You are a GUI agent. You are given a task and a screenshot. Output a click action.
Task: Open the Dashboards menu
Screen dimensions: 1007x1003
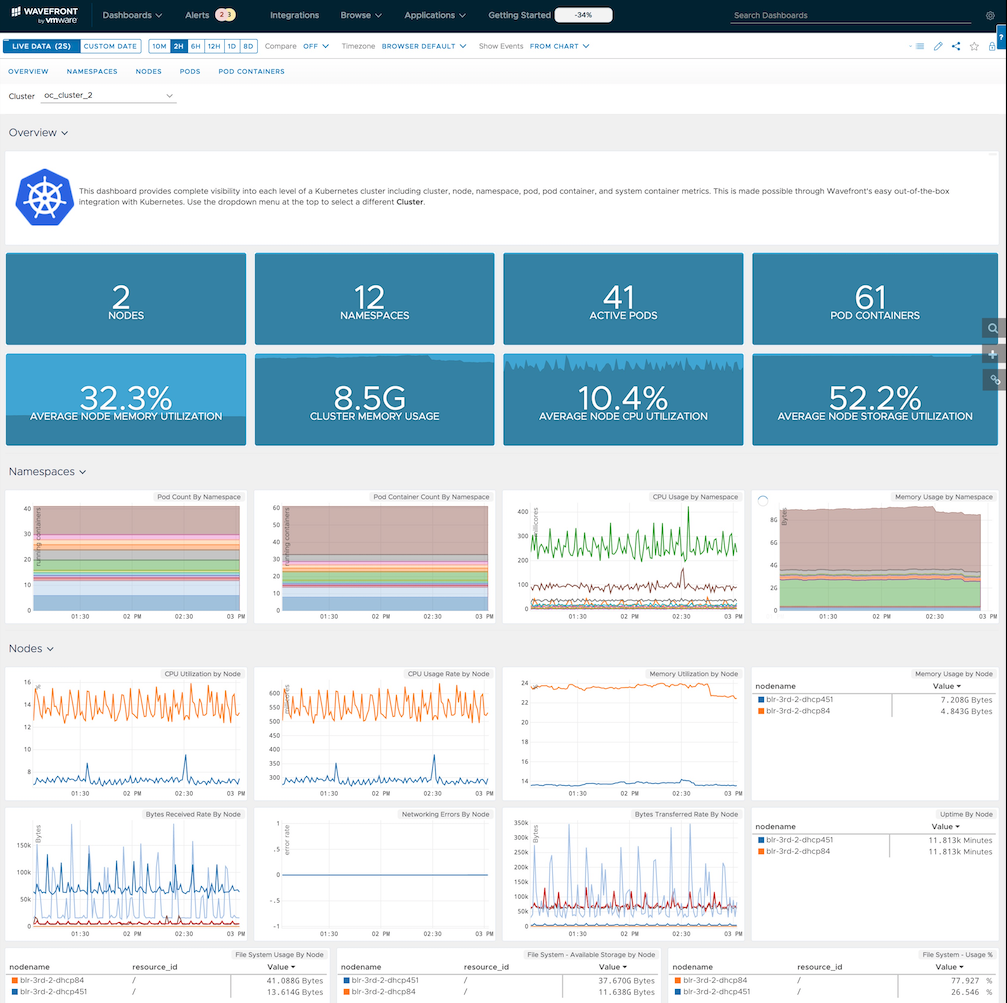pyautogui.click(x=133, y=16)
